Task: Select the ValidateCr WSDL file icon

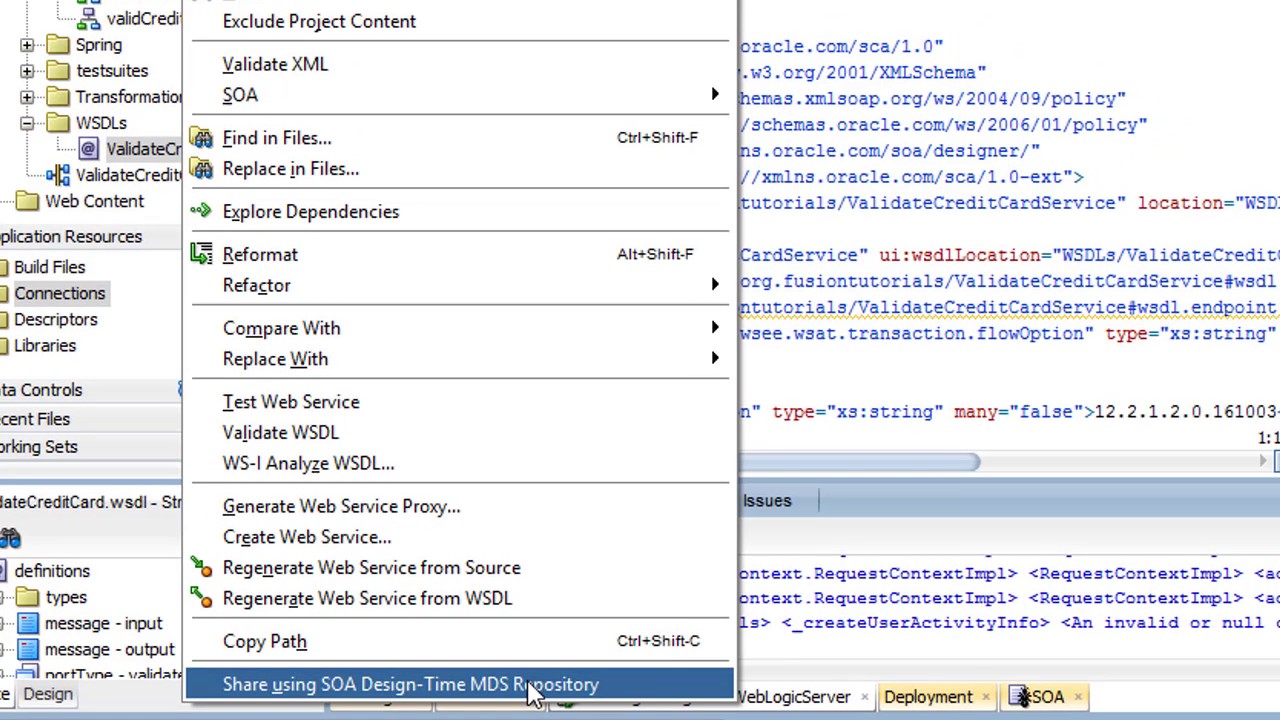Action: pos(88,149)
